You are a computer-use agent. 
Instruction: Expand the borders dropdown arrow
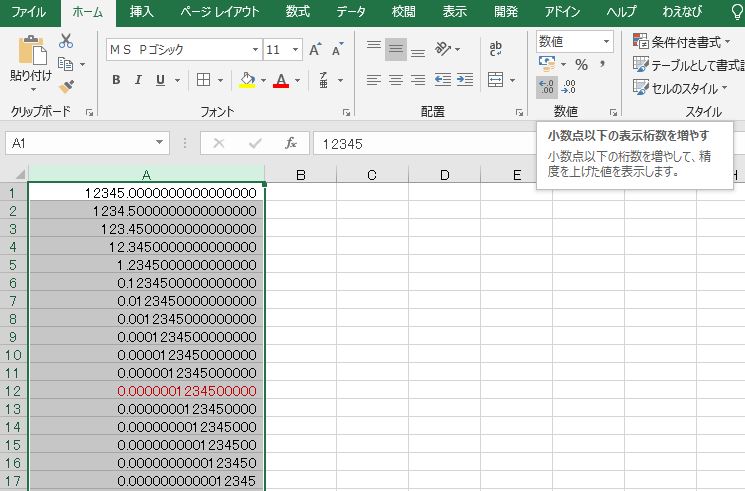[x=220, y=80]
